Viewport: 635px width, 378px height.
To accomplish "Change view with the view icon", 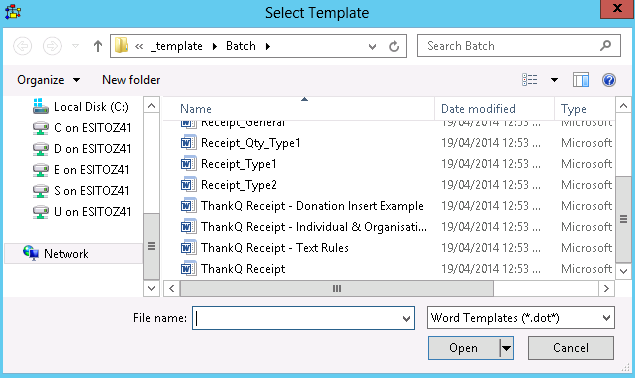I will [x=530, y=80].
